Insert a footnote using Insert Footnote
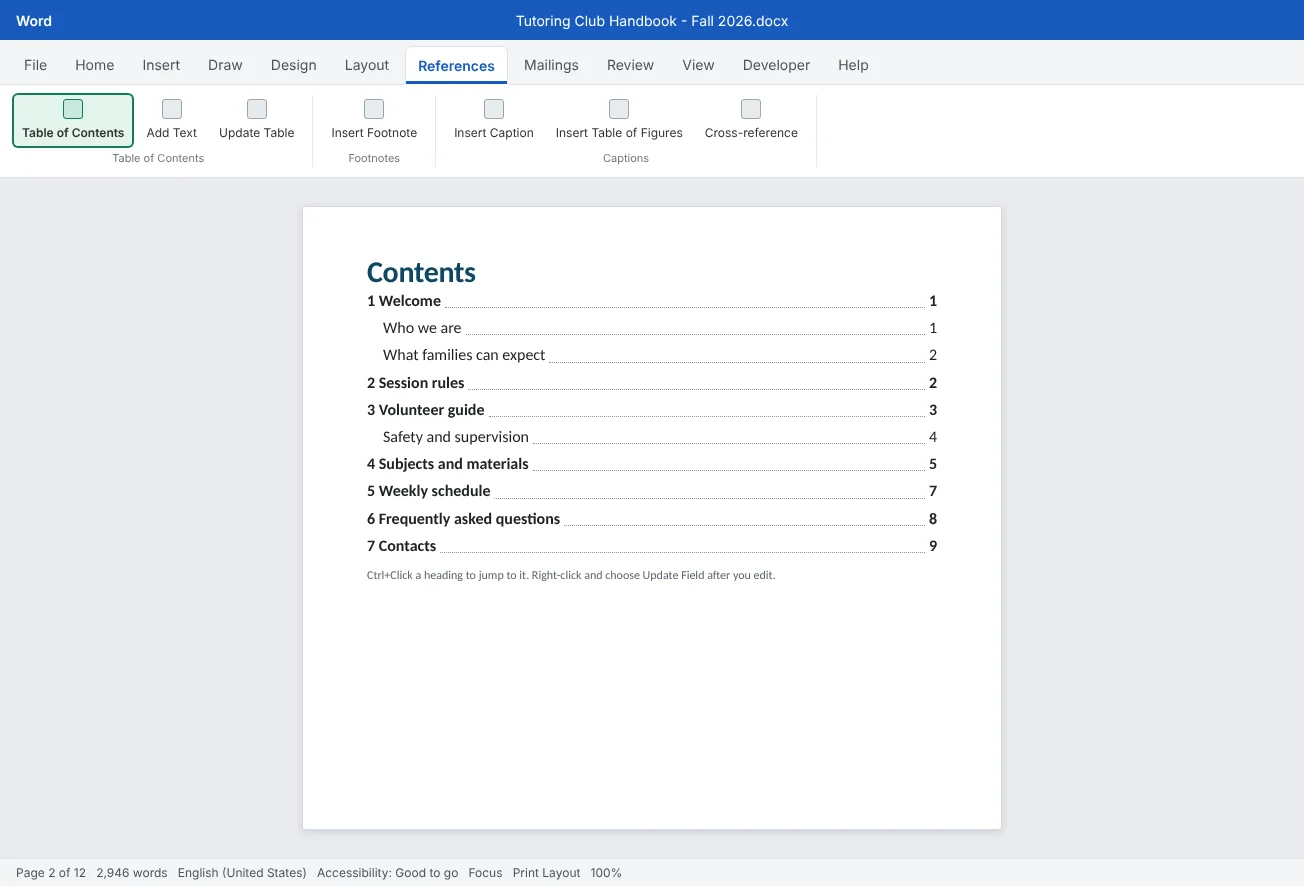Screen dimensions: 1304x886 [374, 120]
